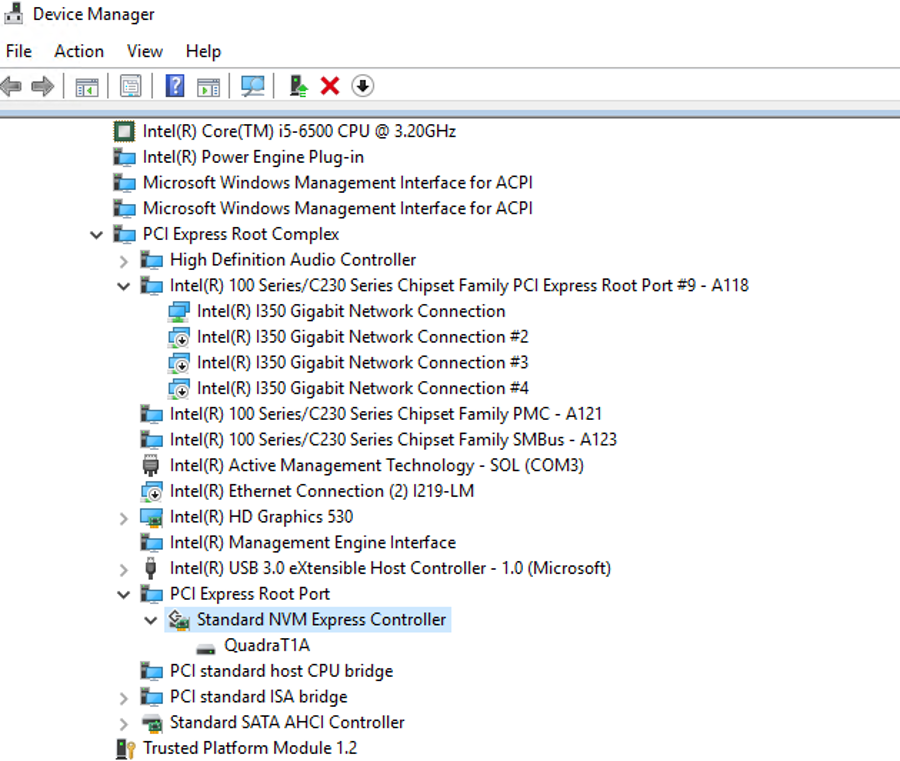Expand the Intel HD Graphics 530 node
Viewport: 900px width, 761px height.
point(123,518)
